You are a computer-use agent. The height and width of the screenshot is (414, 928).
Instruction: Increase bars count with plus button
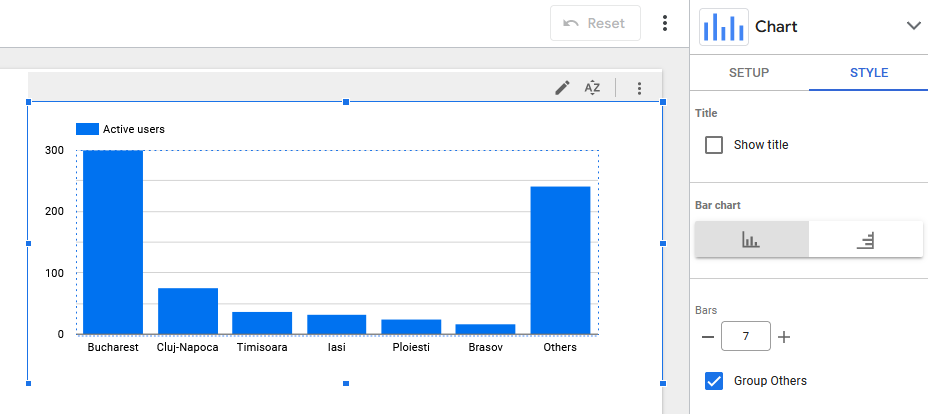784,337
